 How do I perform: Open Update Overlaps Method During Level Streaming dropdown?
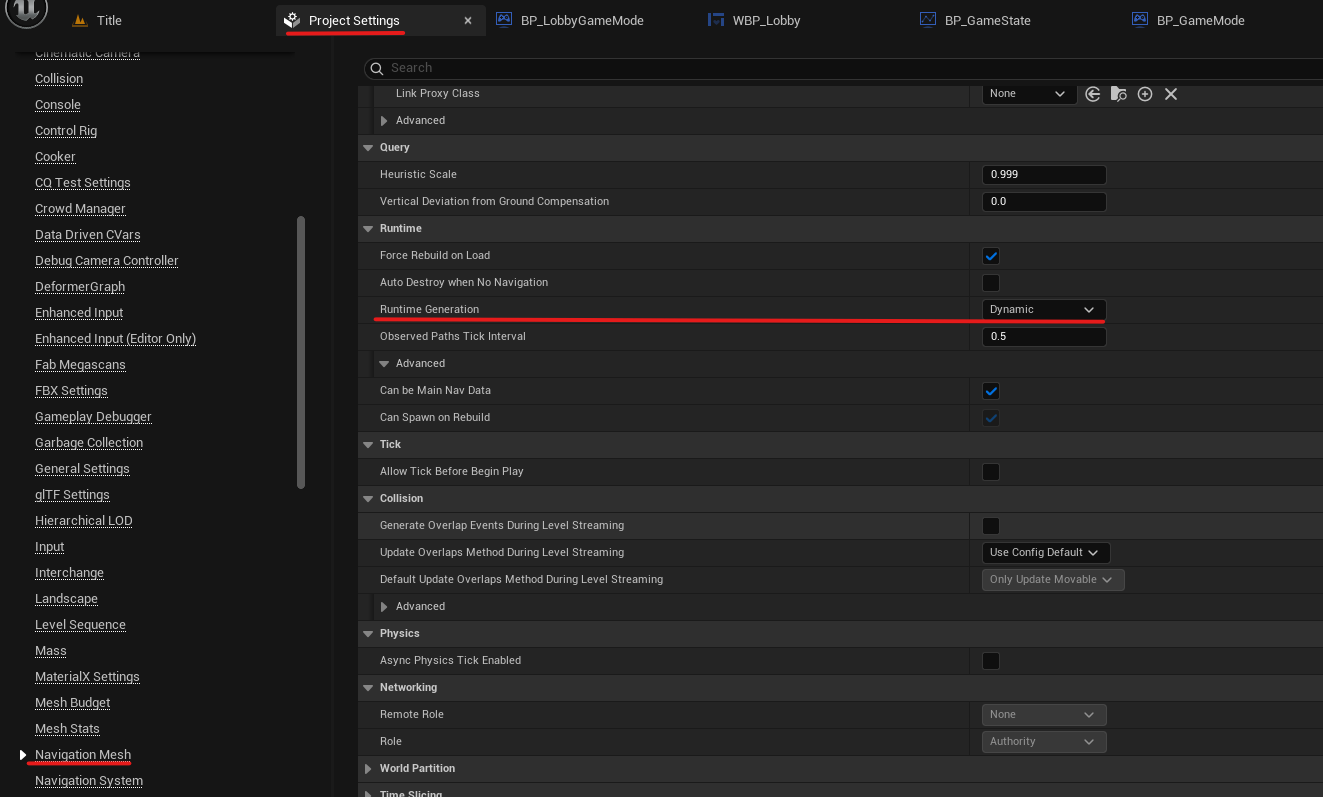[x=1046, y=553]
